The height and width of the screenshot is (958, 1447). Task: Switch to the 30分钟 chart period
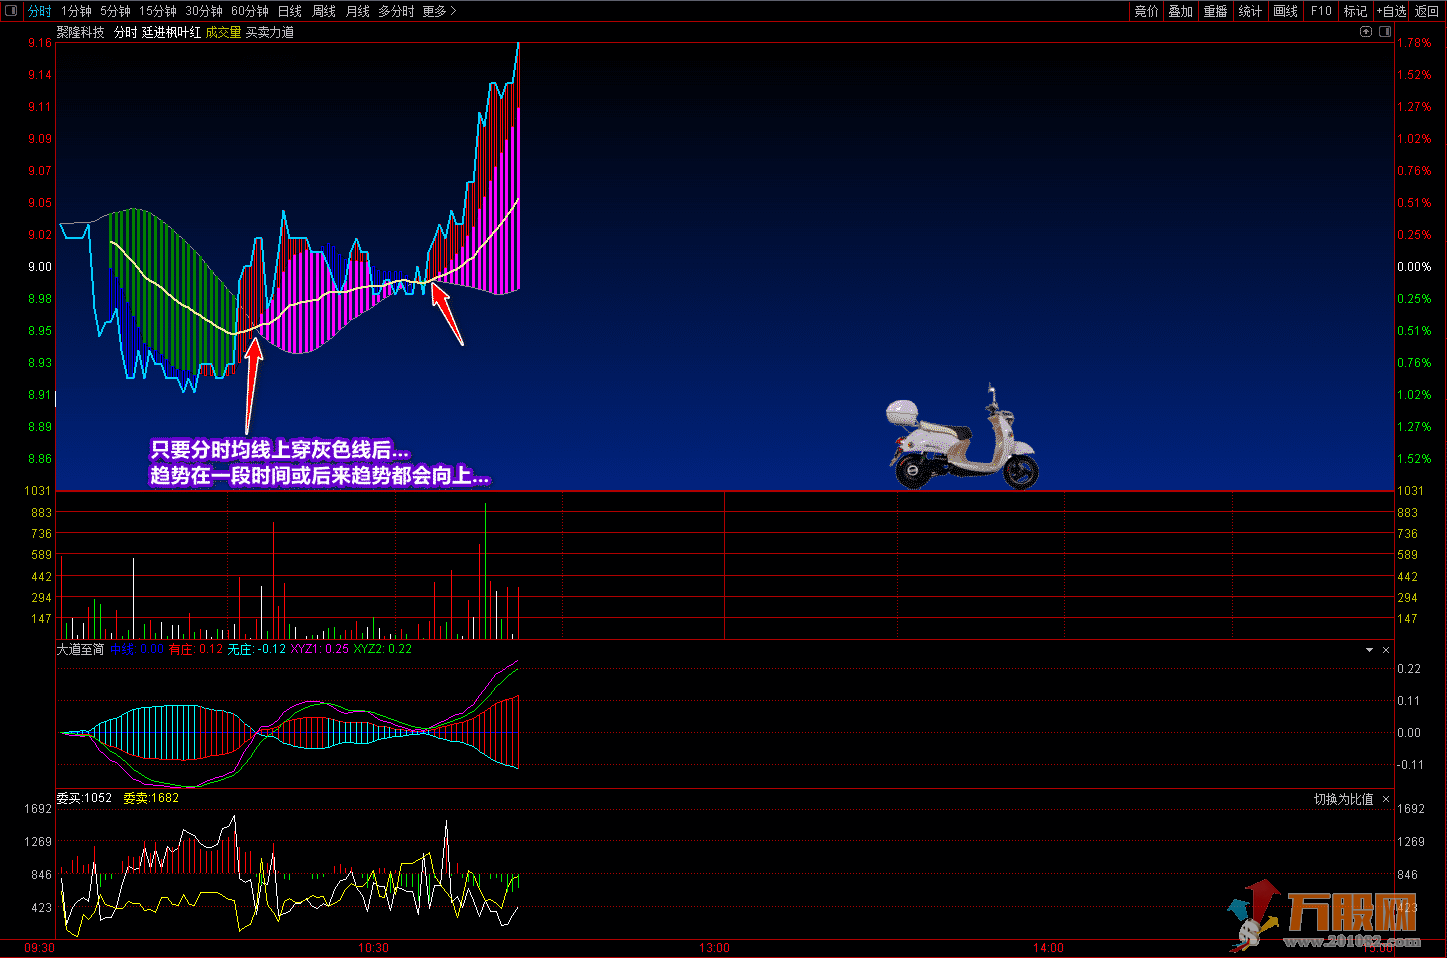click(204, 11)
